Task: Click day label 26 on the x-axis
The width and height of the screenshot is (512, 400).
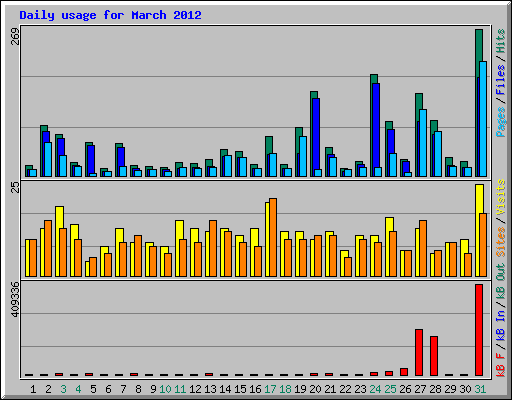Action: [x=405, y=389]
